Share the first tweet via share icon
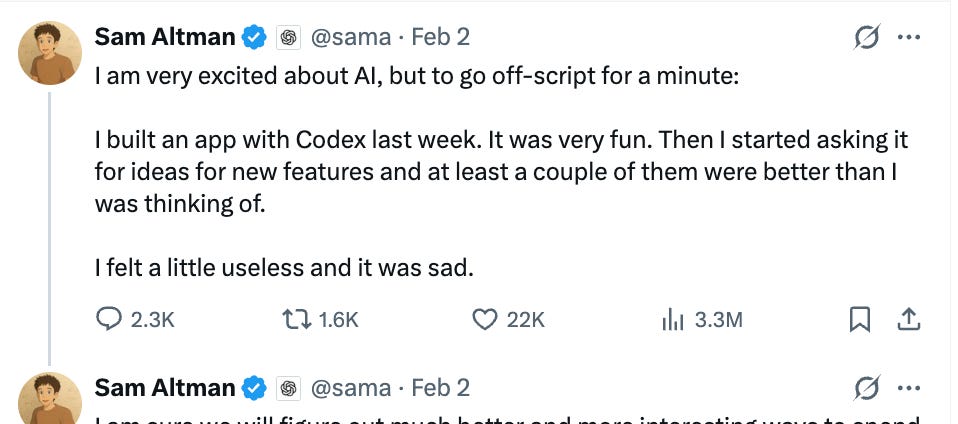The width and height of the screenshot is (958, 424). (x=908, y=319)
